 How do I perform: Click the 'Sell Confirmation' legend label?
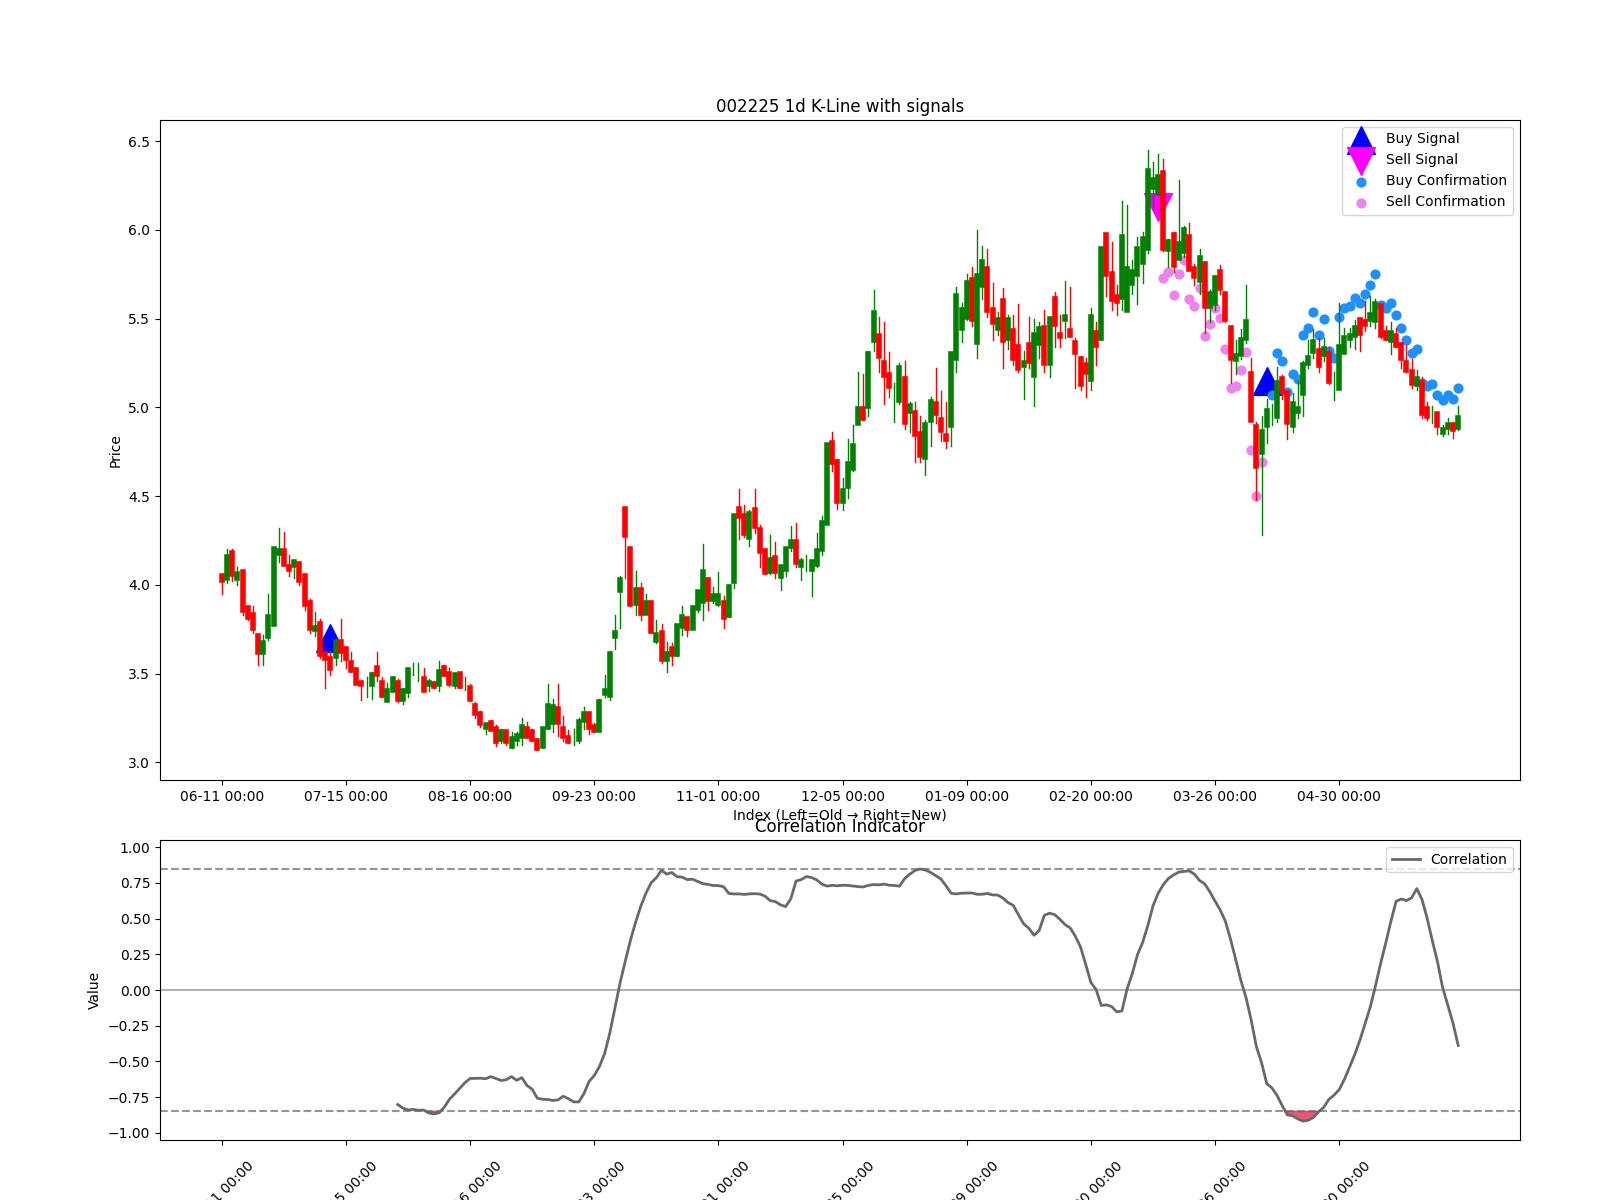1445,202
